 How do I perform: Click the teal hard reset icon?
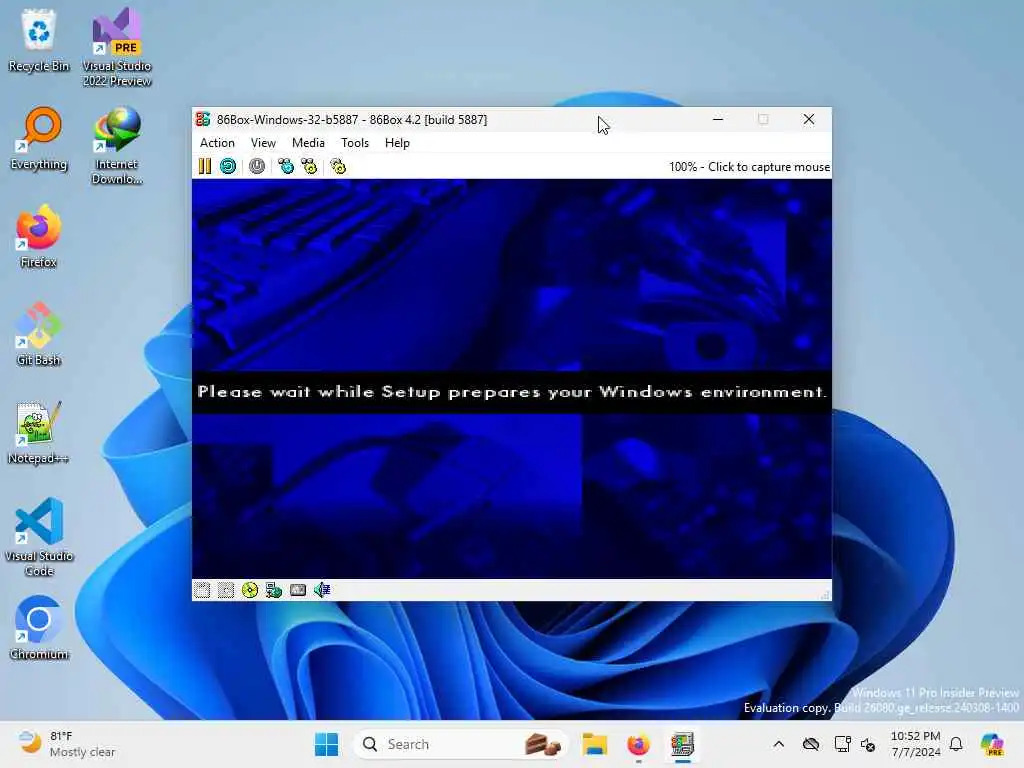tap(228, 167)
